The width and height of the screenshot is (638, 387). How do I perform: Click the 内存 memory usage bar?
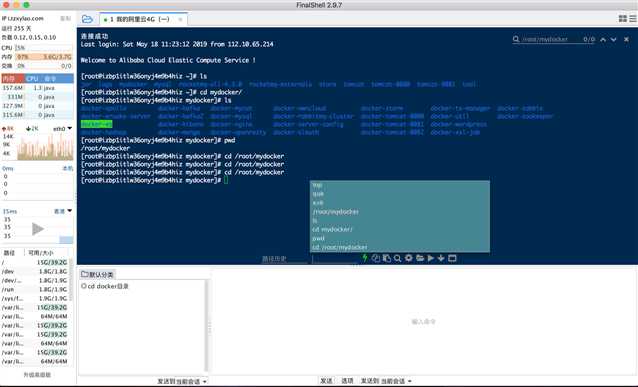44,57
